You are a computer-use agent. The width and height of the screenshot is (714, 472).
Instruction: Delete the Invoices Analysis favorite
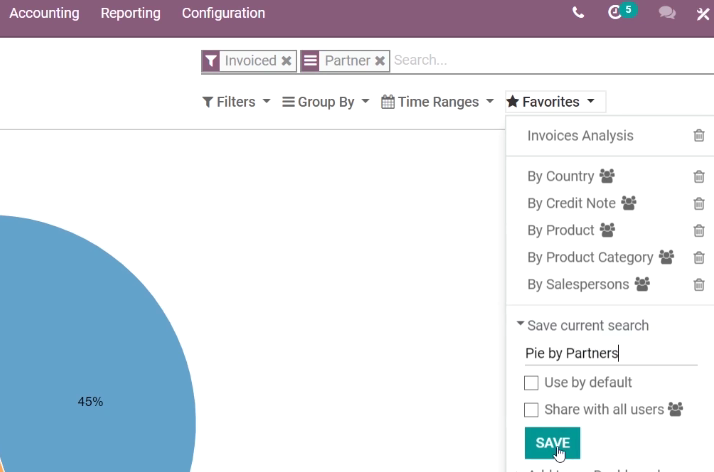click(699, 136)
